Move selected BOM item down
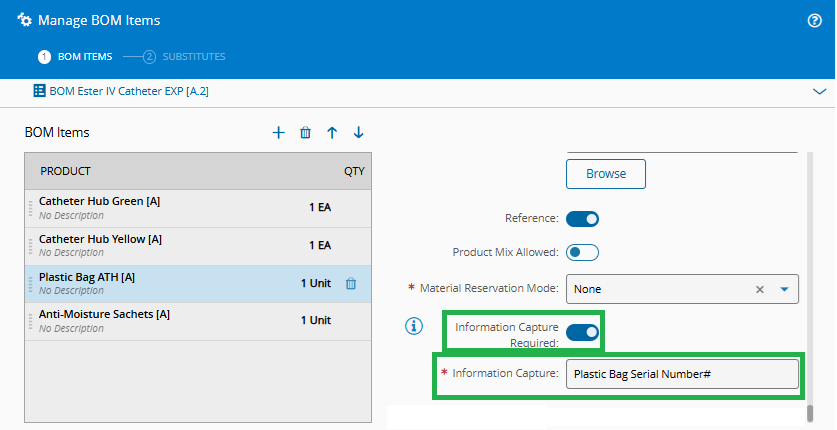Image resolution: width=837 pixels, height=430 pixels. click(x=359, y=133)
